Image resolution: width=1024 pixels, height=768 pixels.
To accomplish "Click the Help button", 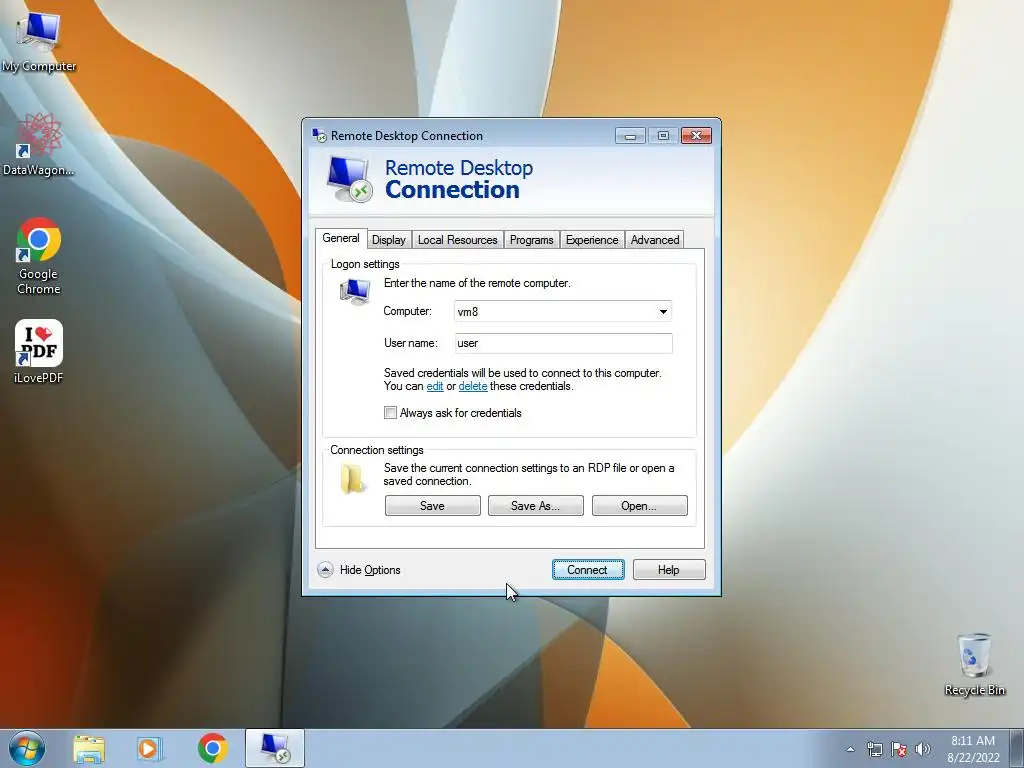I will click(x=669, y=569).
